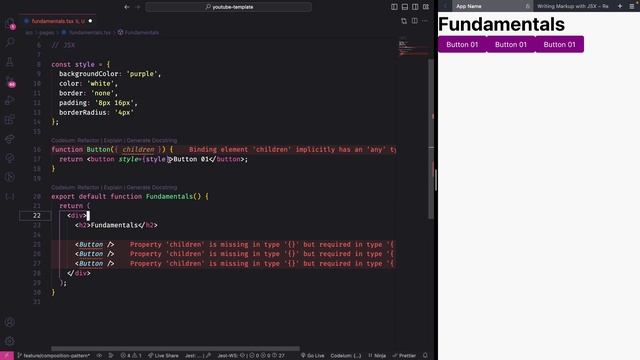This screenshot has width=640, height=360.
Task: Open the Codeium braces view in the activity bar
Action: point(10,197)
